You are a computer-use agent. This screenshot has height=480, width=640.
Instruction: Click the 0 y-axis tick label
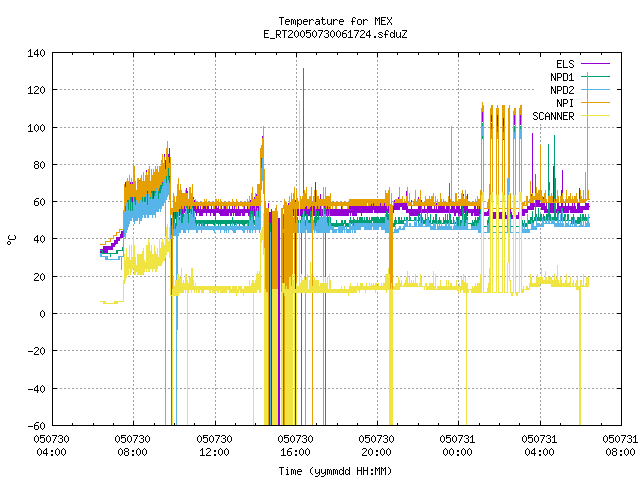pyautogui.click(x=42, y=314)
